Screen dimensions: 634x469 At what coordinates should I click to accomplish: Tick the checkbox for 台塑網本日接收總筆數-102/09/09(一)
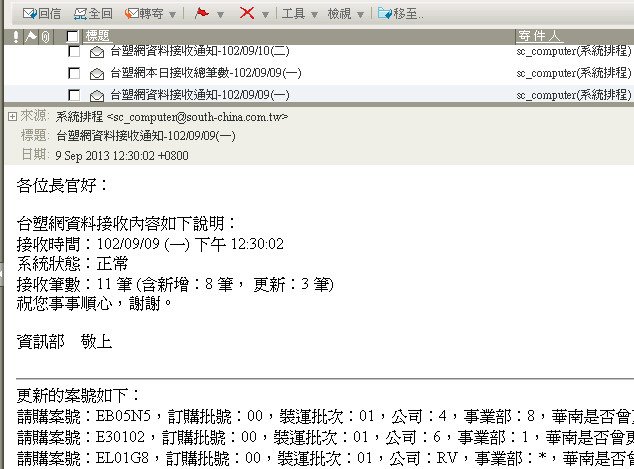tap(73, 73)
